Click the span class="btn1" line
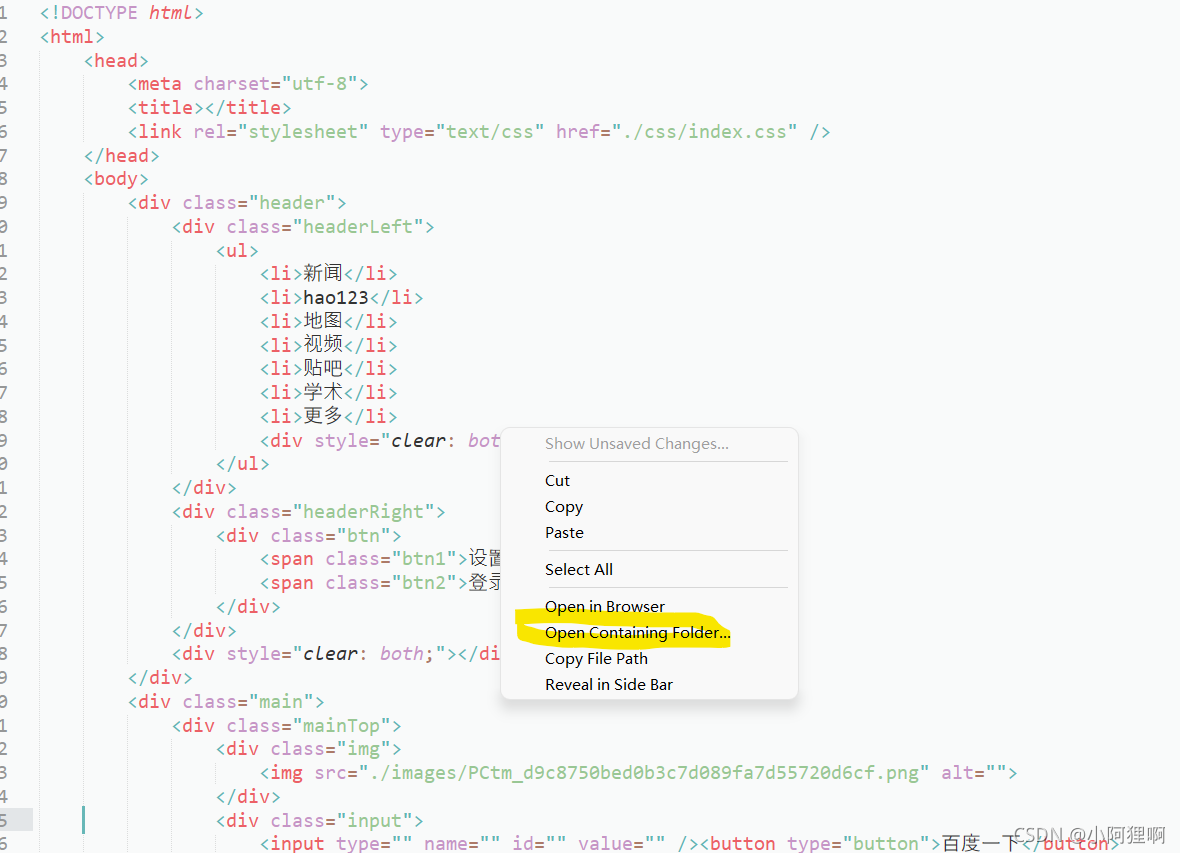Viewport: 1180px width, 853px height. (x=380, y=559)
